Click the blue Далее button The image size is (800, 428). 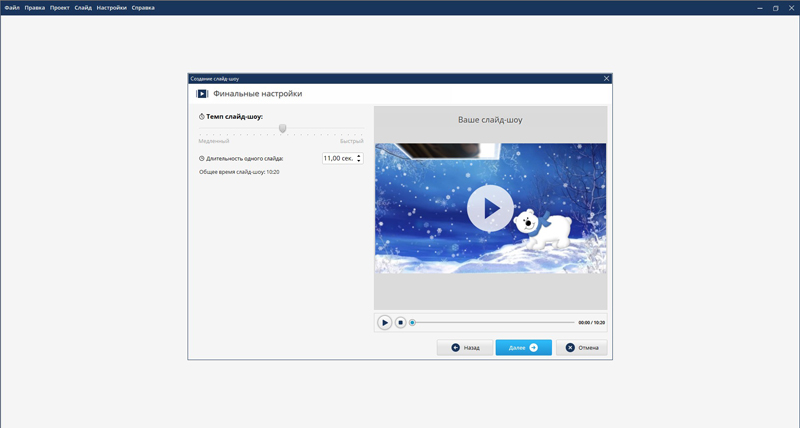[x=523, y=348]
